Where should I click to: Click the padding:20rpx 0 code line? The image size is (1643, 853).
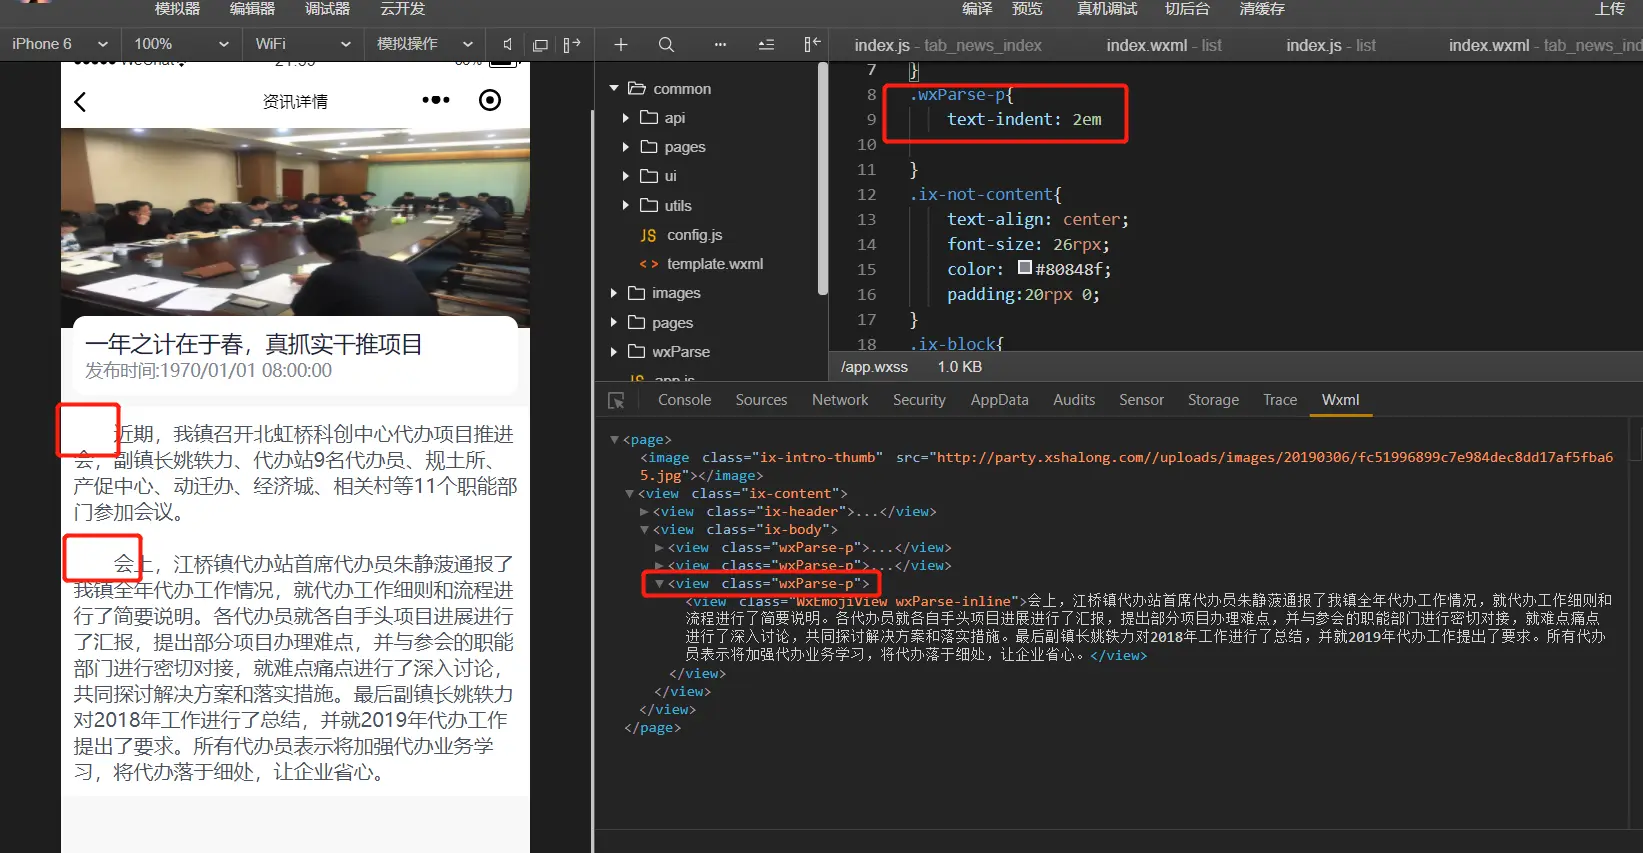click(x=1023, y=295)
